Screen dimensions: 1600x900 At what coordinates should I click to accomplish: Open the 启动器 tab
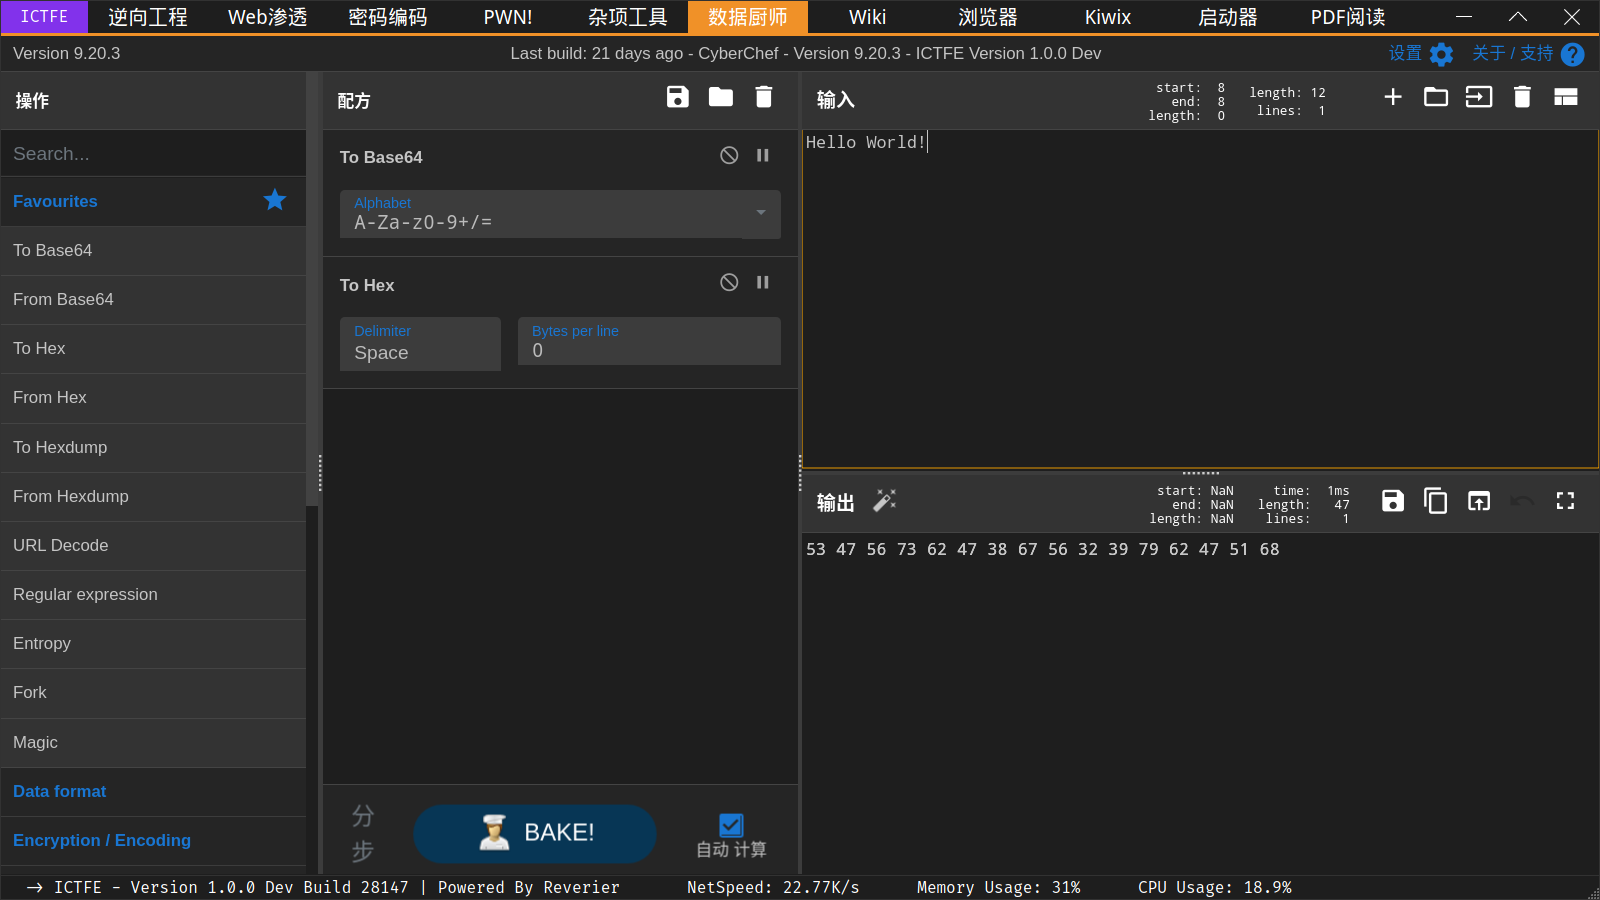point(1228,17)
